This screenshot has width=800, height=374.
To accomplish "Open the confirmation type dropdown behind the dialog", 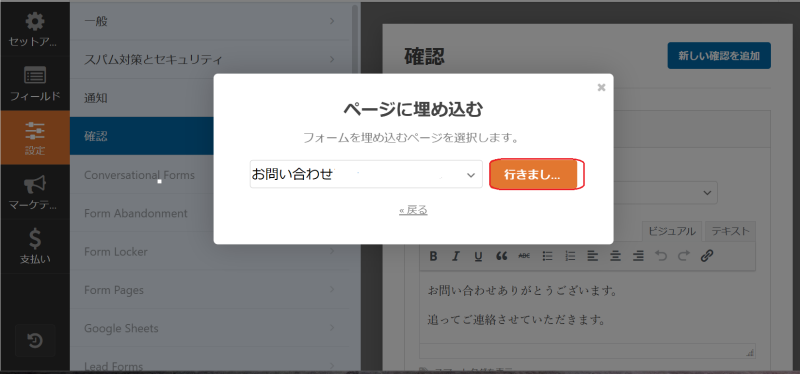I will [665, 193].
